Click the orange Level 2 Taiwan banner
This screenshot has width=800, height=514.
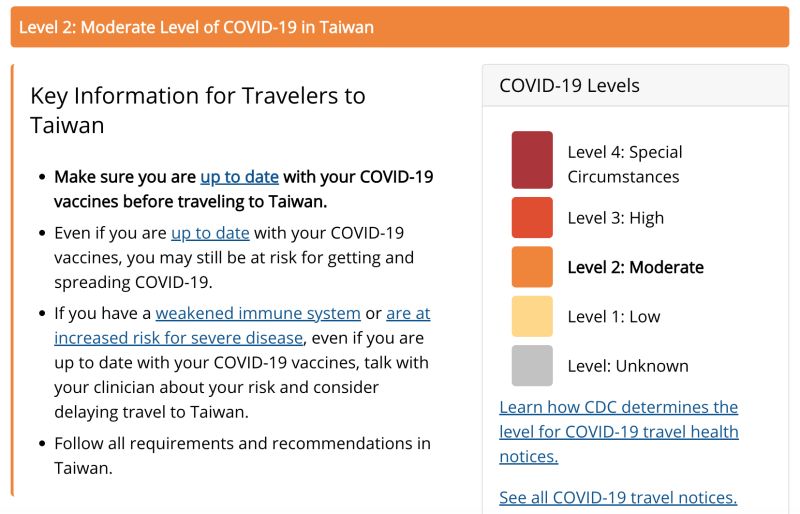(400, 27)
